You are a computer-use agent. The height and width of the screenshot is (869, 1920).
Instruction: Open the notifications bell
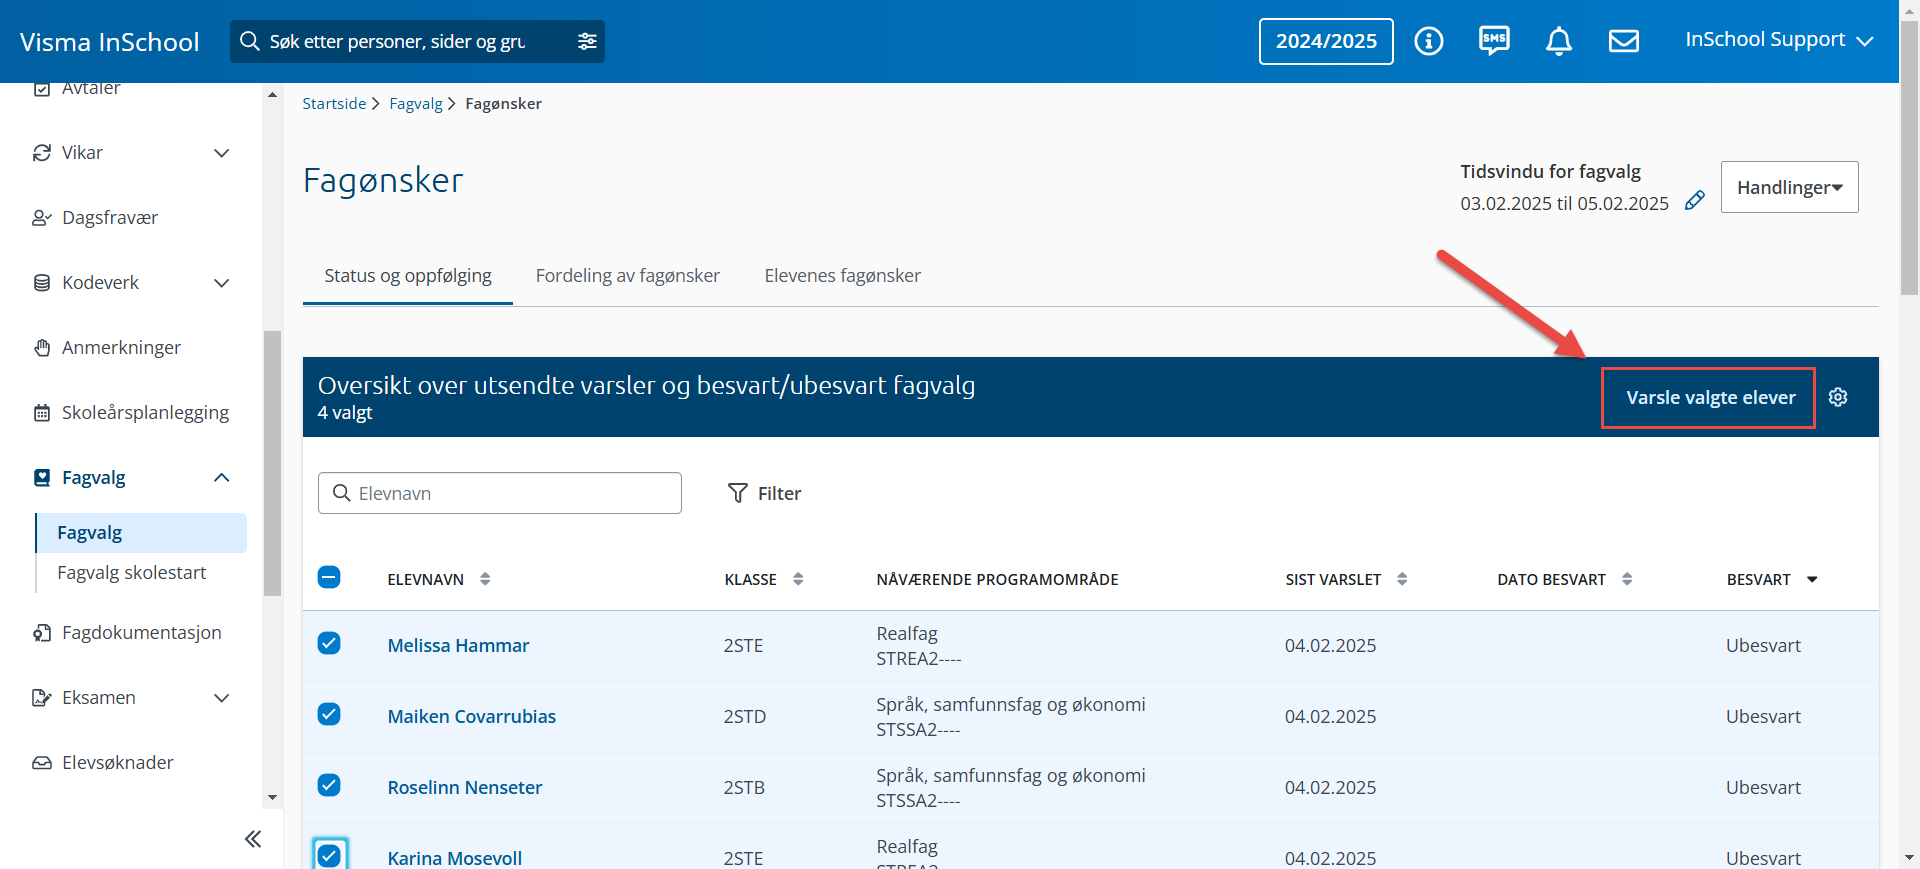(1559, 41)
